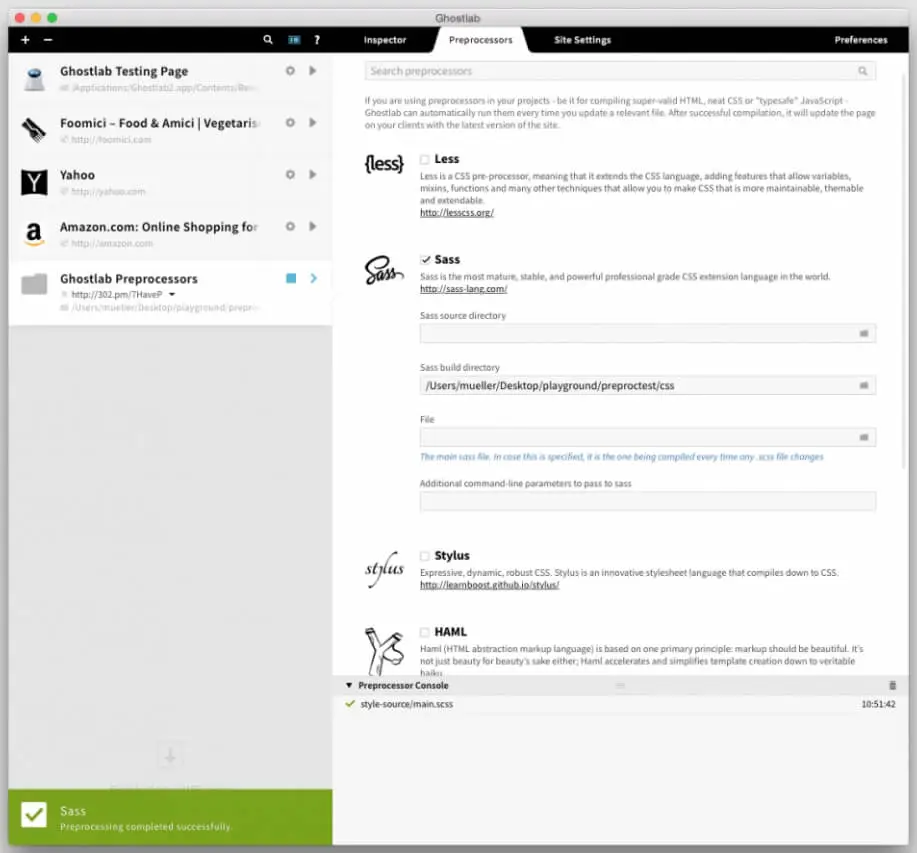Open the sass-lang.com link
This screenshot has width=917, height=853.
[x=464, y=289]
